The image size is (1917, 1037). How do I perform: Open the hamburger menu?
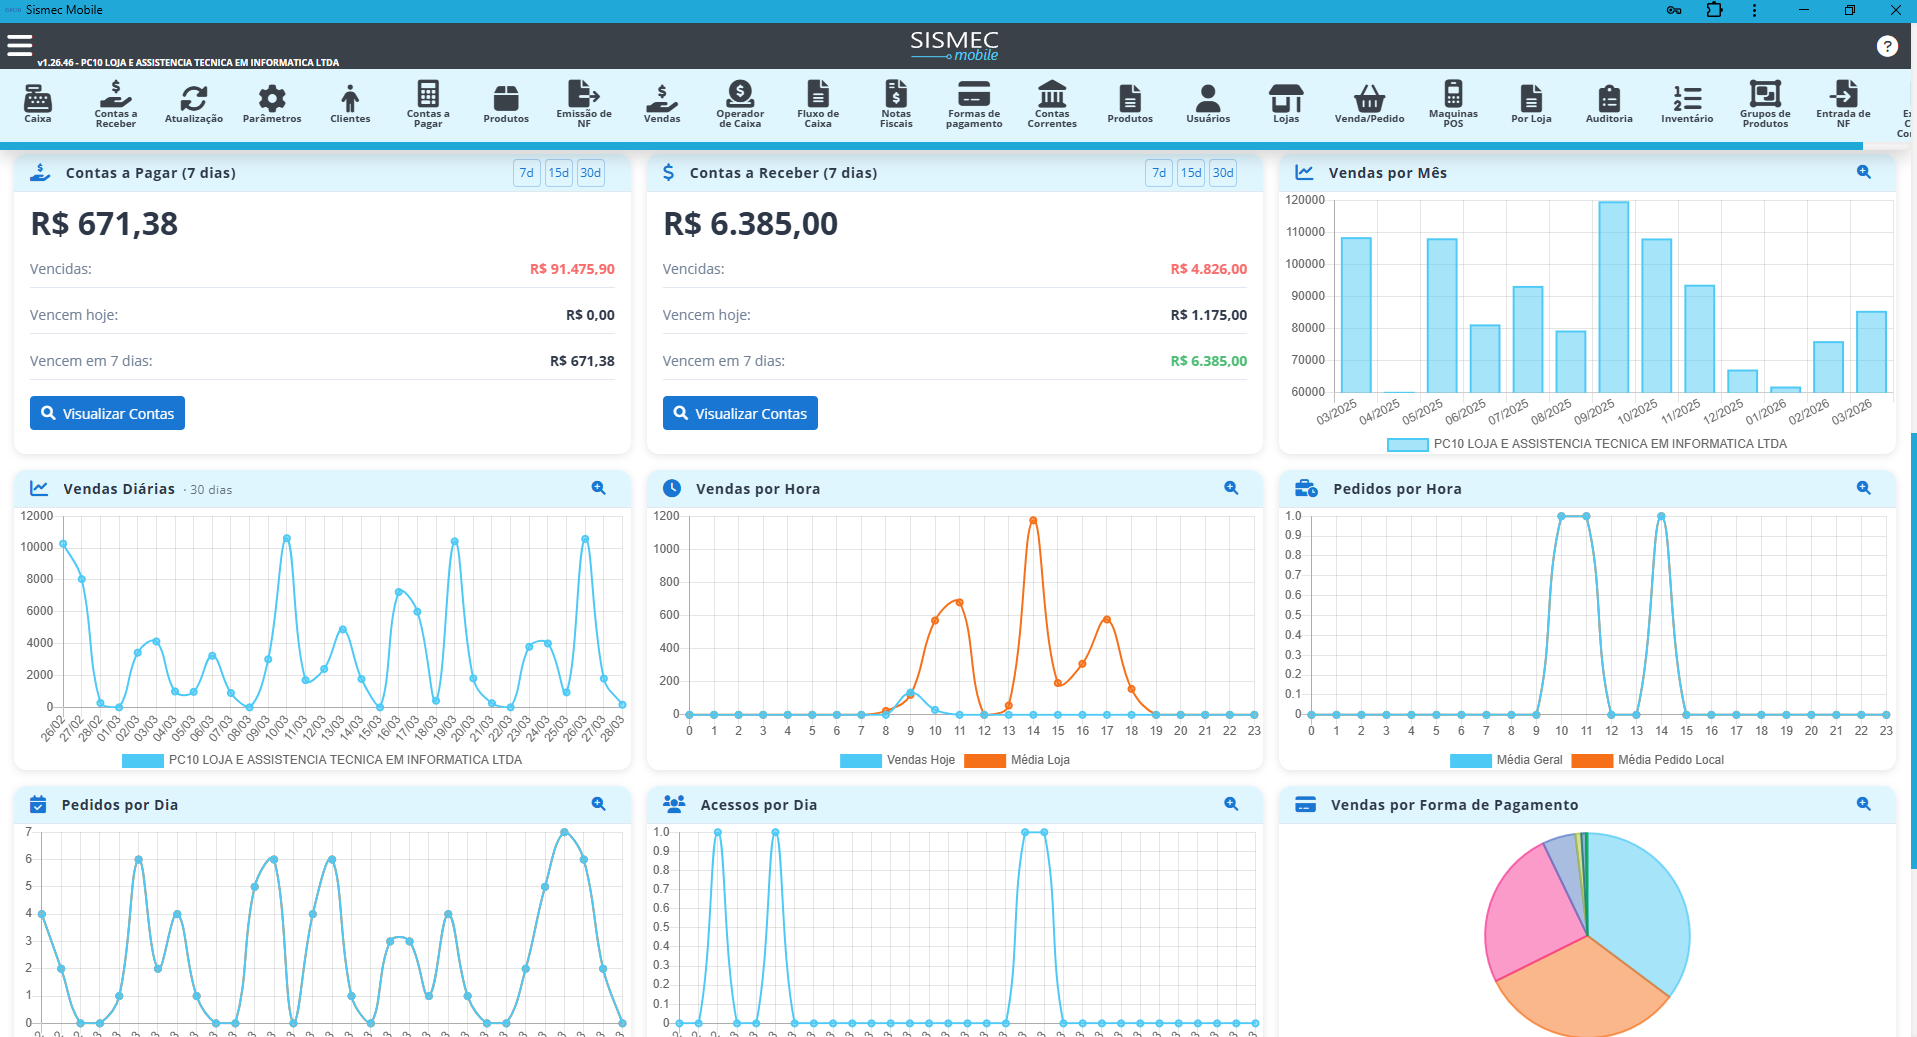[x=20, y=45]
